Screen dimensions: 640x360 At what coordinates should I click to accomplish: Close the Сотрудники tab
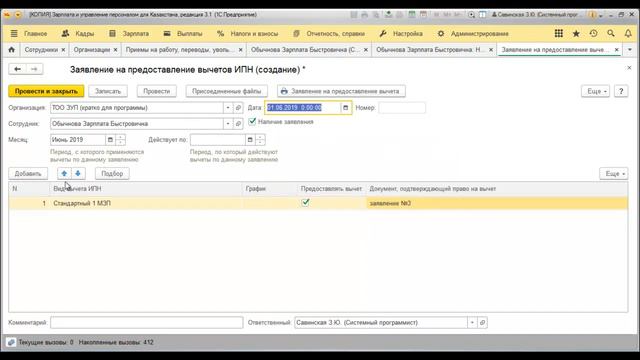pyautogui.click(x=63, y=49)
